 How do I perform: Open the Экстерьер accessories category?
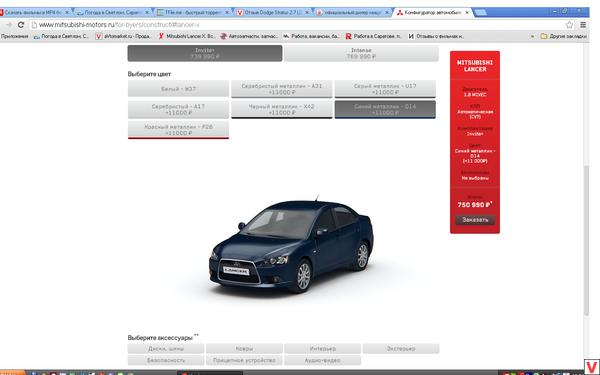(x=401, y=349)
